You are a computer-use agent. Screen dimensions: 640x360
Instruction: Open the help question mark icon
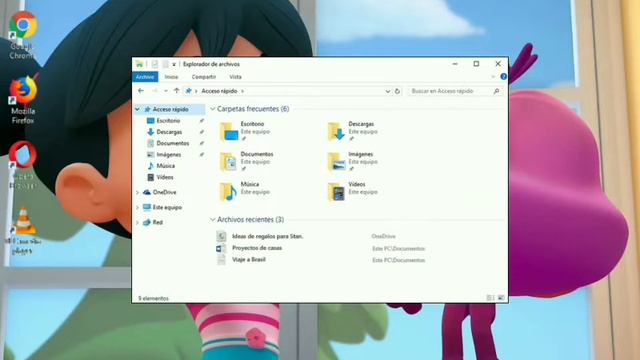504,76
